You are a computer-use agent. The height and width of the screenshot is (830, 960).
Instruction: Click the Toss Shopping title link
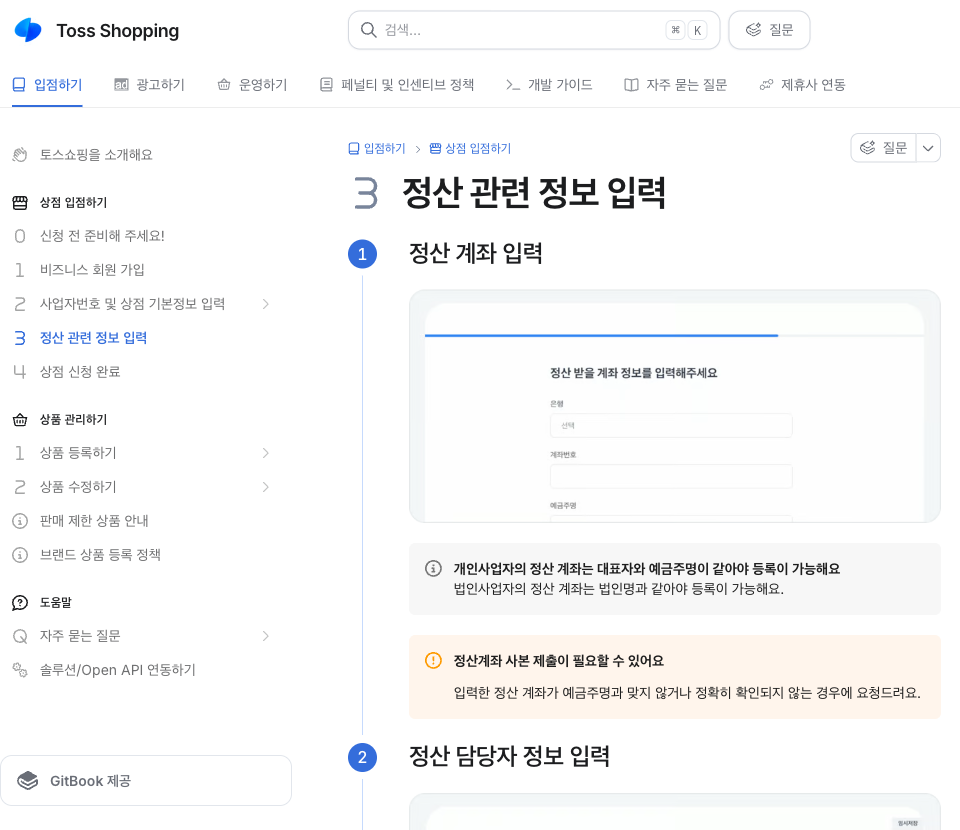pos(118,31)
